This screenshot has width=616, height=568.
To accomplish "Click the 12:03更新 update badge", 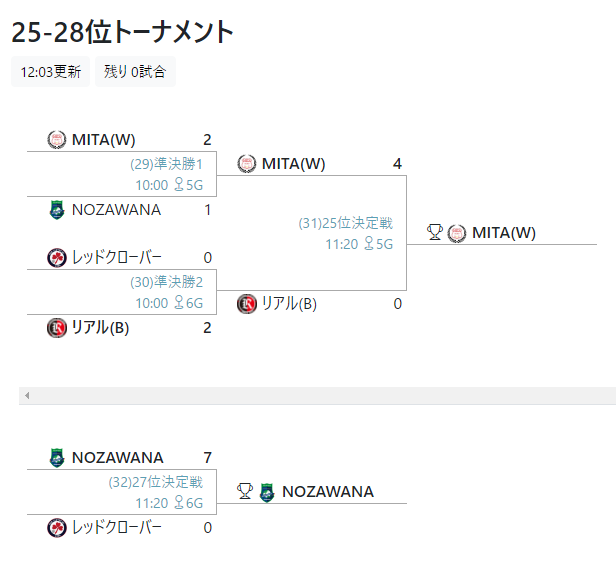I will coord(51,71).
